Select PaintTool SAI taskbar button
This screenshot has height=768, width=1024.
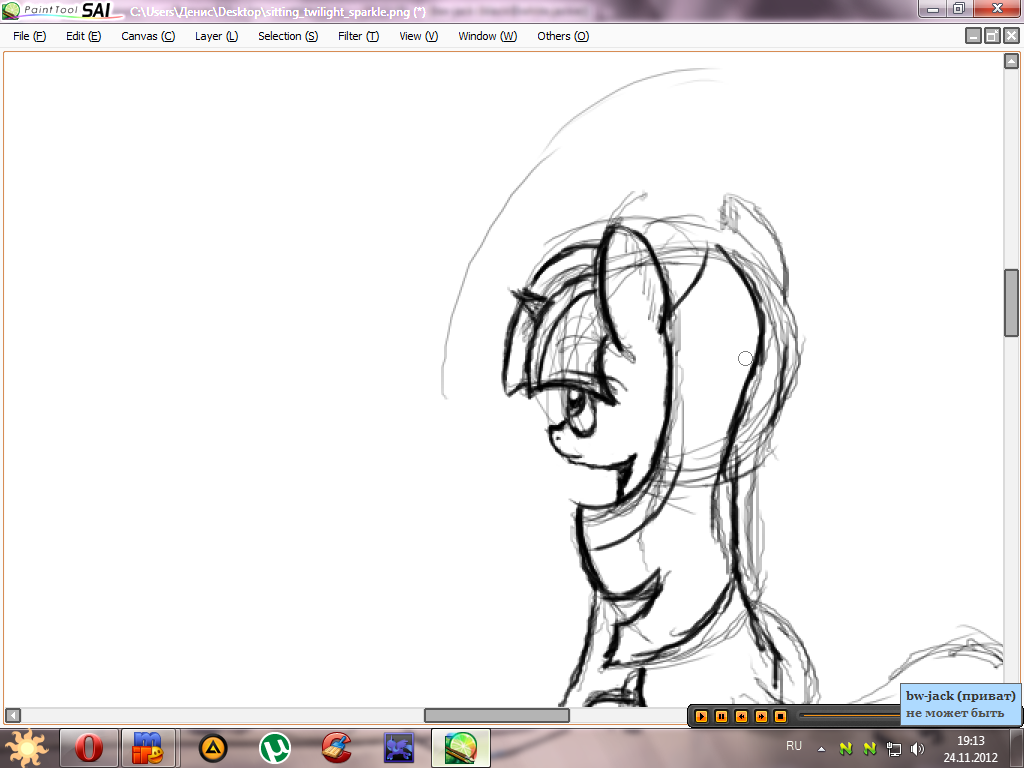(461, 748)
